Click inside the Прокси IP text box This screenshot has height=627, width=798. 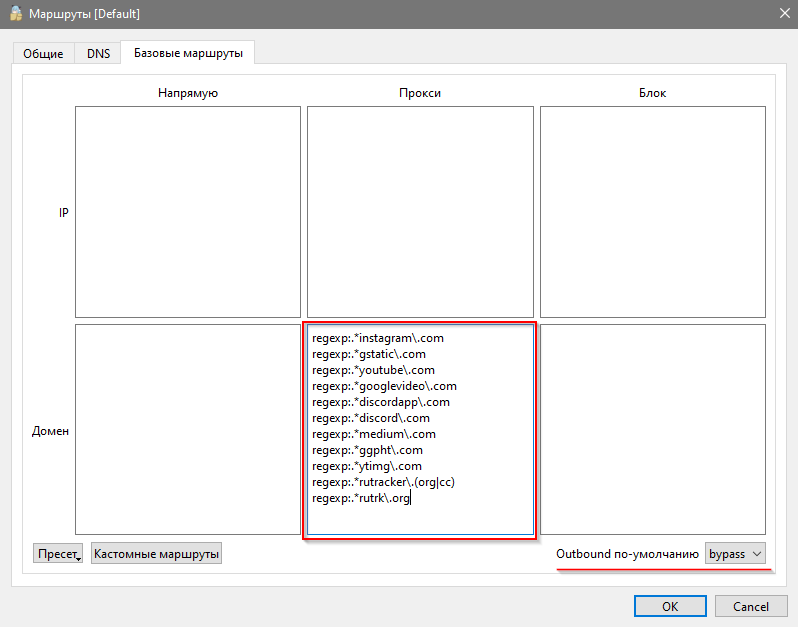[x=420, y=212]
